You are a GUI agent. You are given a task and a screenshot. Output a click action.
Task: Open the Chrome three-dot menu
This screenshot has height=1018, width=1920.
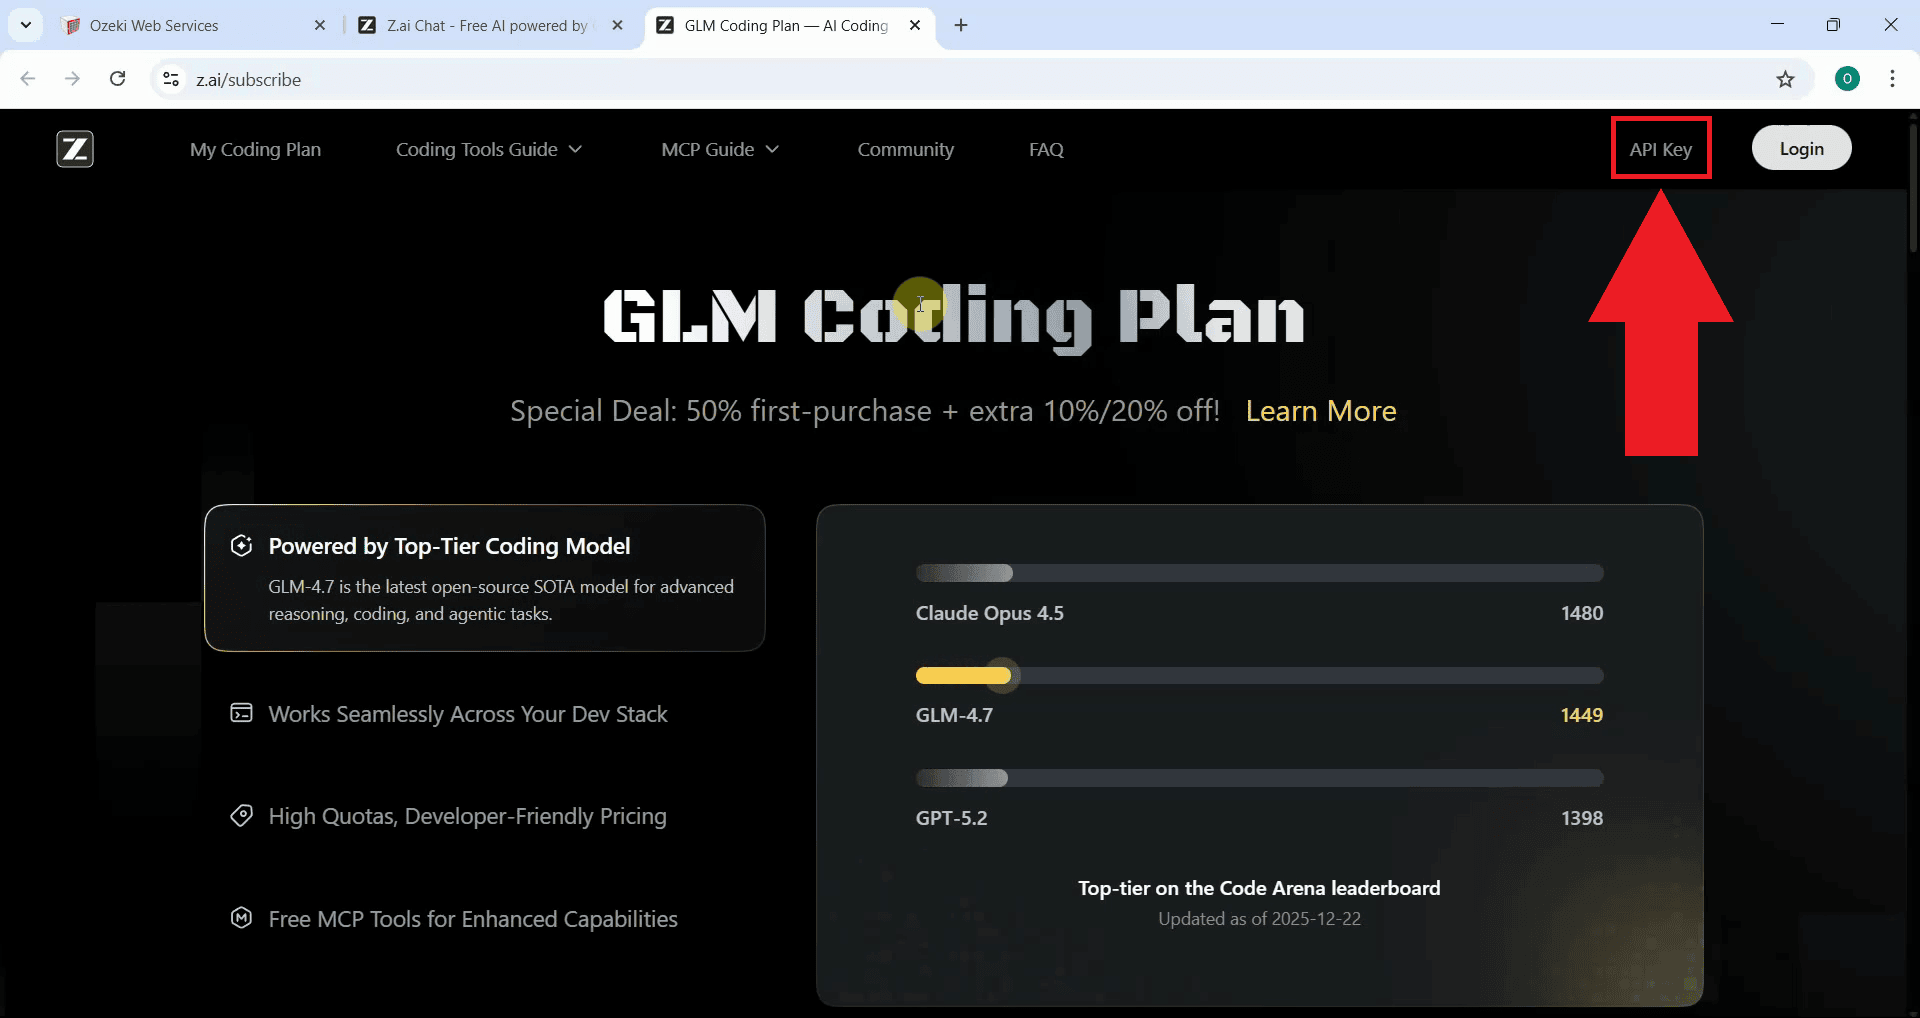(x=1892, y=79)
